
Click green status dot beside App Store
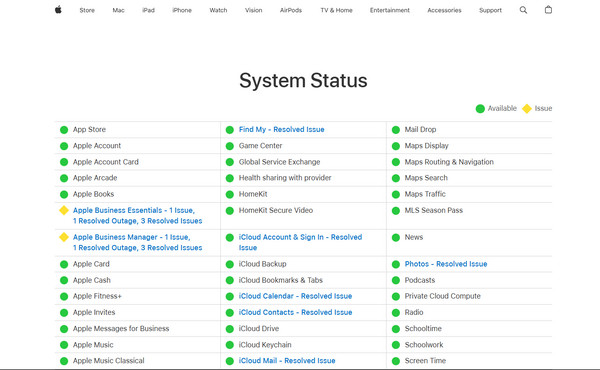point(64,130)
